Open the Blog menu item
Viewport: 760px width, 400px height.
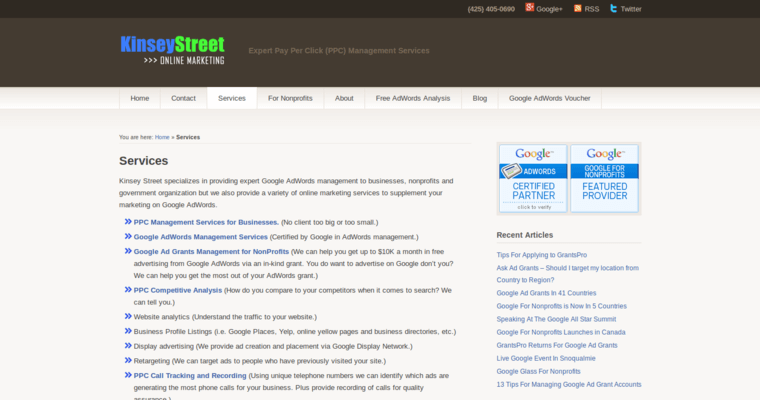pos(480,98)
